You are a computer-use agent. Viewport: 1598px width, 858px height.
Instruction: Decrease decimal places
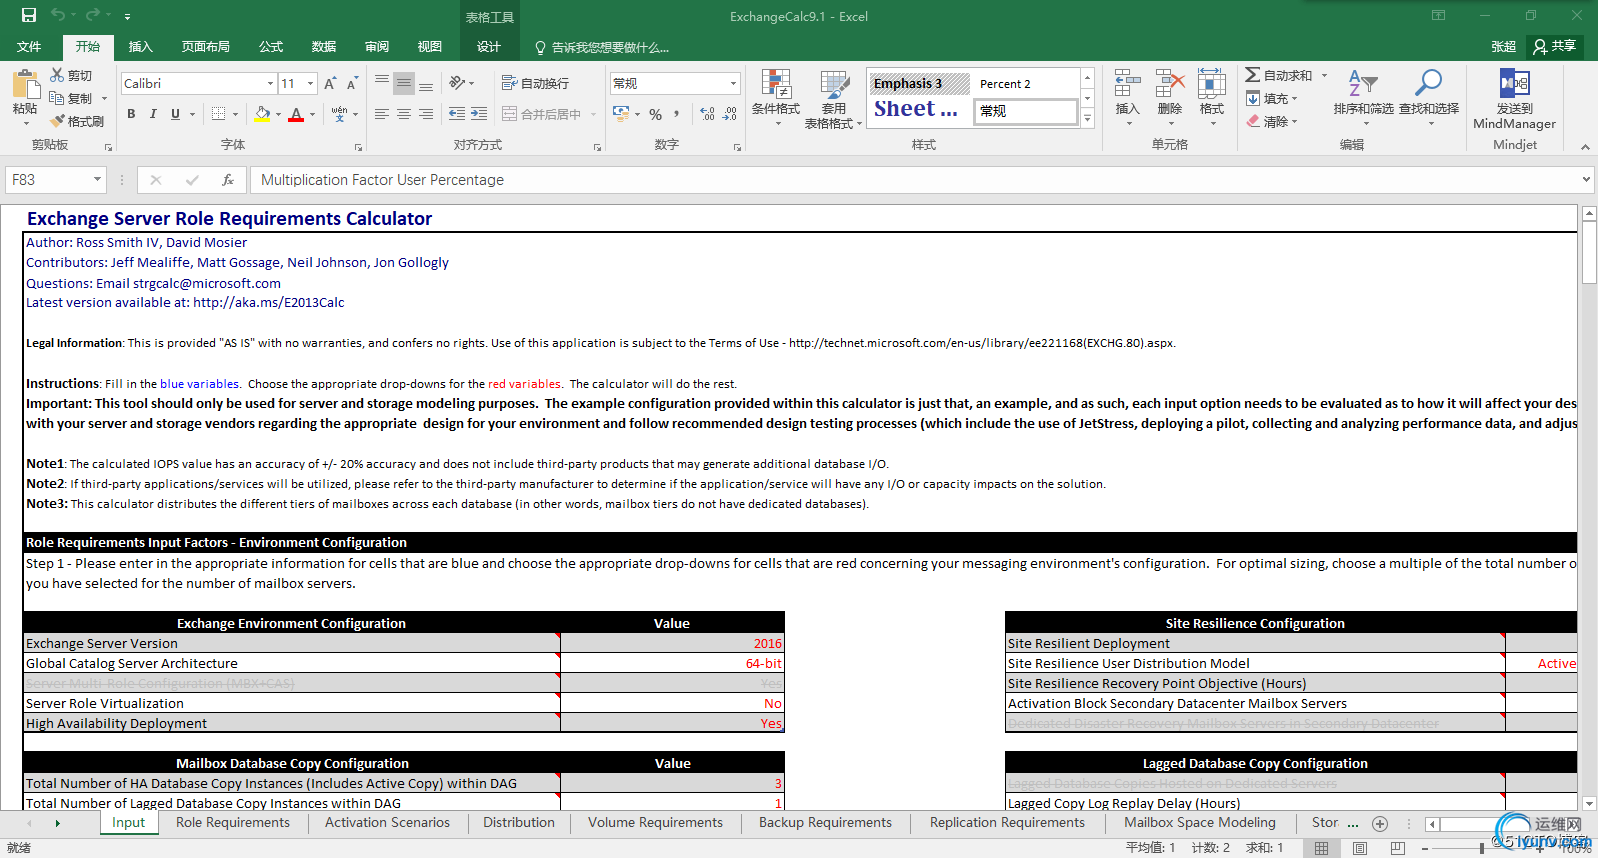(730, 114)
